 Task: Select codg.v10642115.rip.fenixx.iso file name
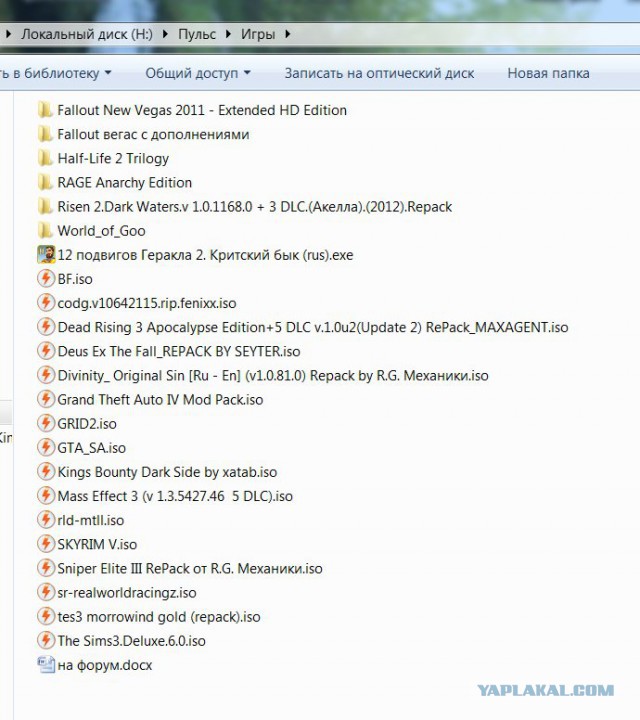pos(147,303)
